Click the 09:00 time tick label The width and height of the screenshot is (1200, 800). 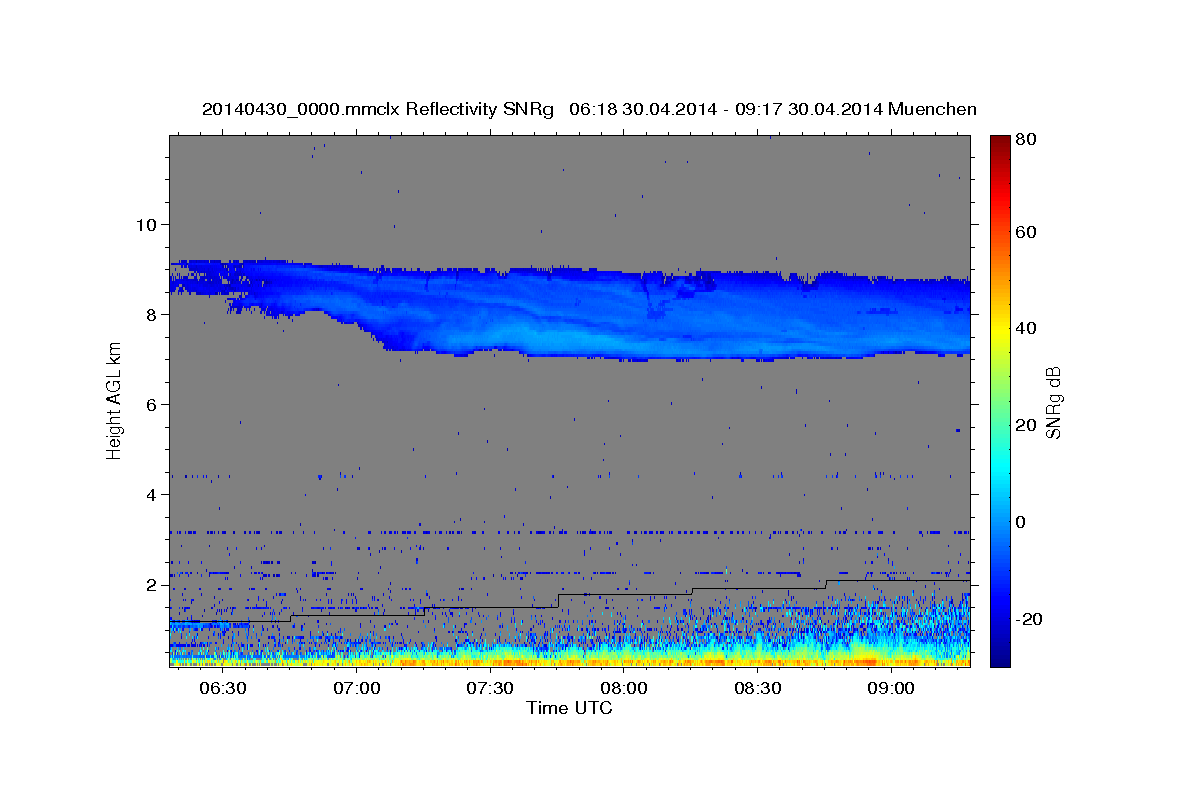click(891, 689)
